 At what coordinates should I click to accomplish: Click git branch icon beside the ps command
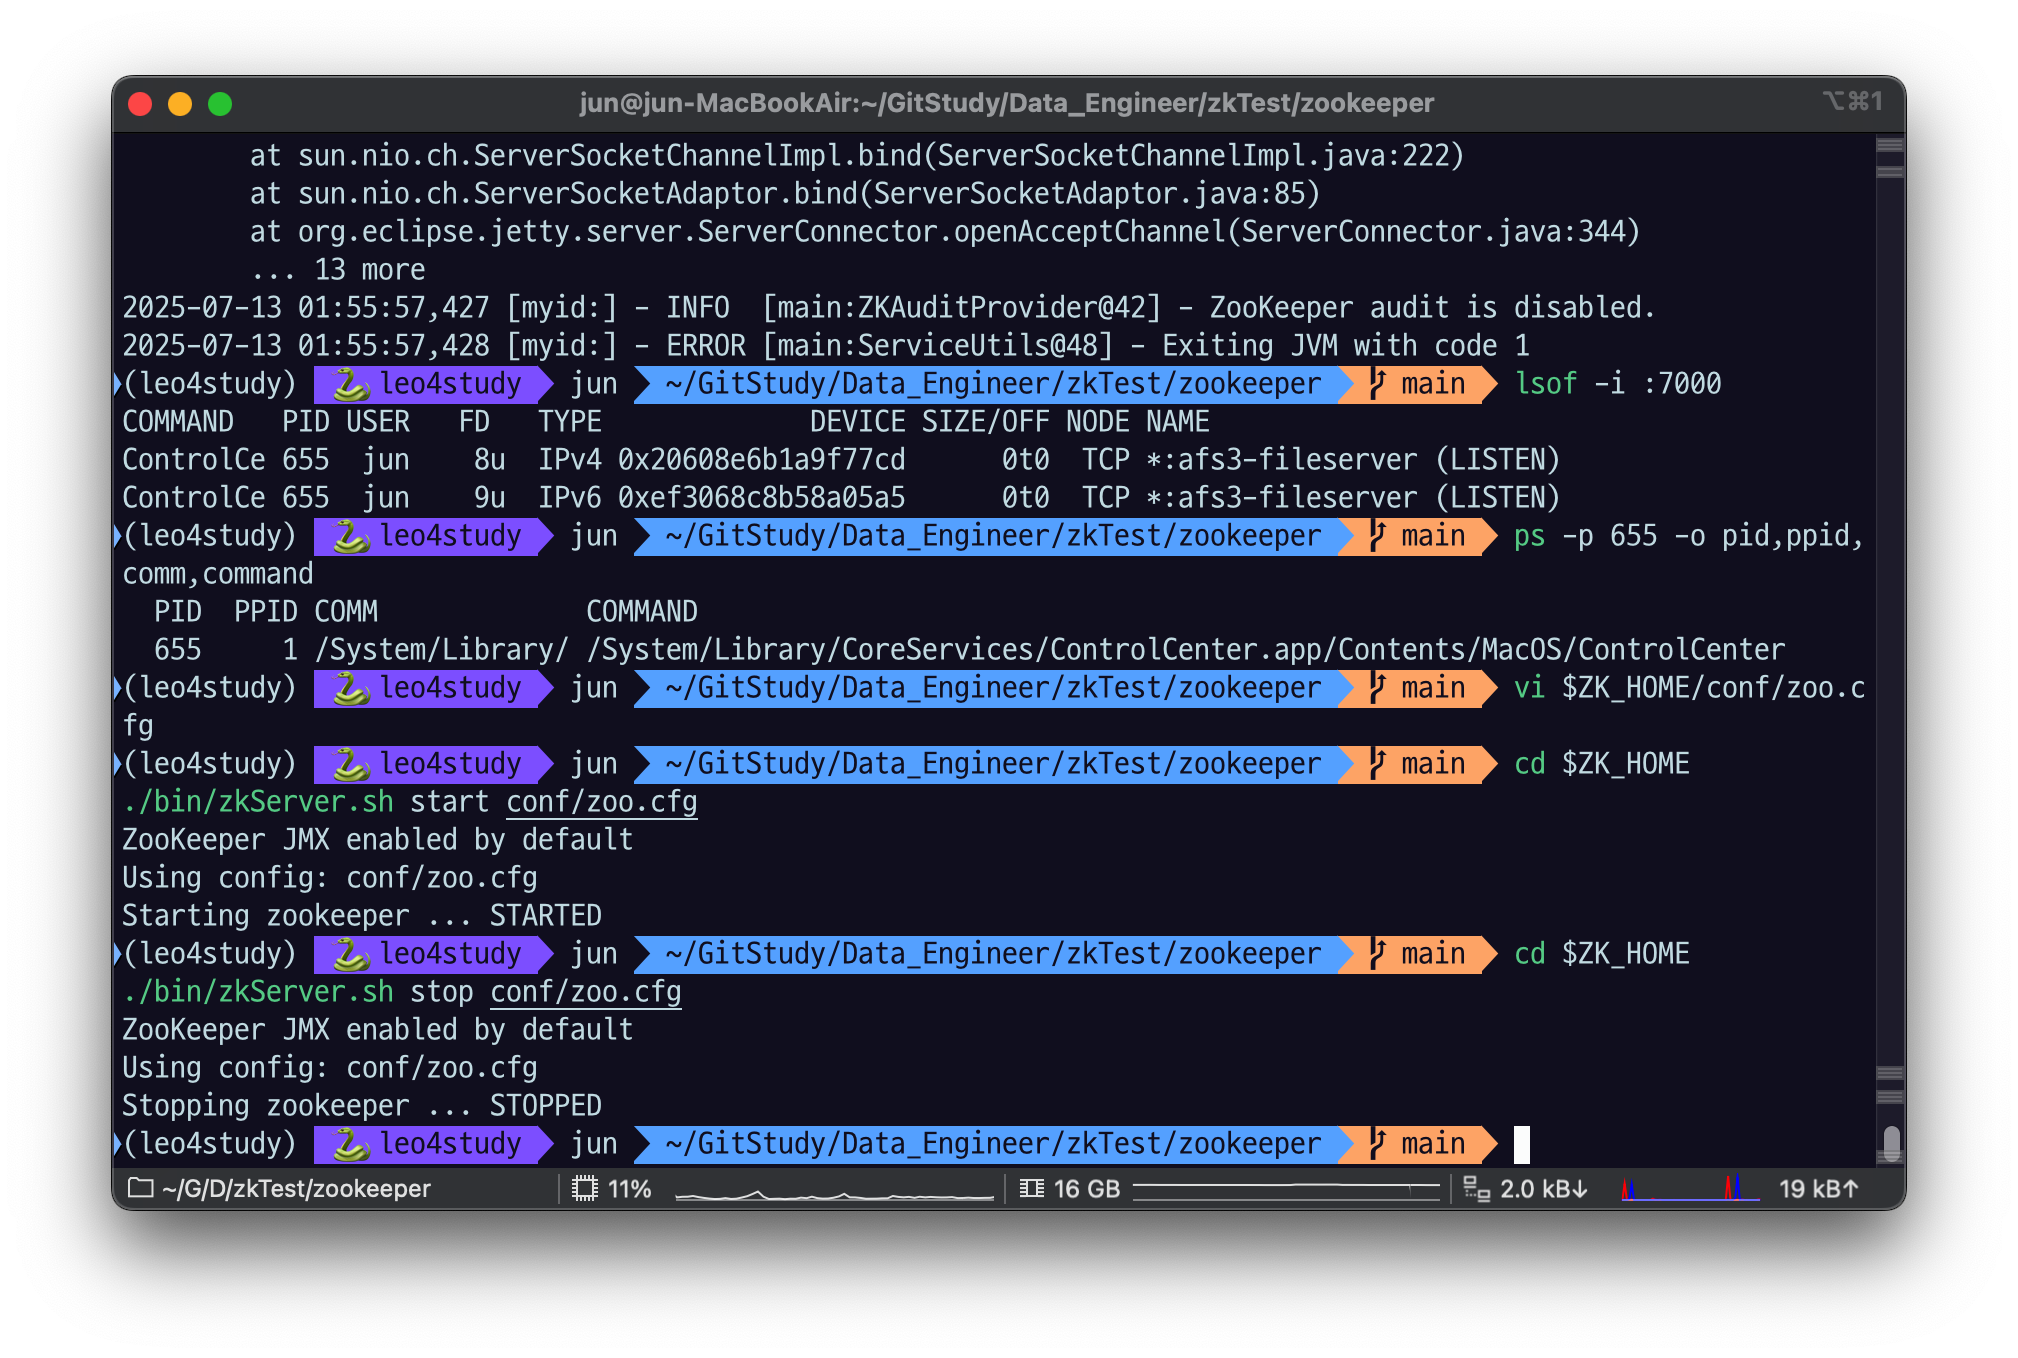(x=1378, y=536)
